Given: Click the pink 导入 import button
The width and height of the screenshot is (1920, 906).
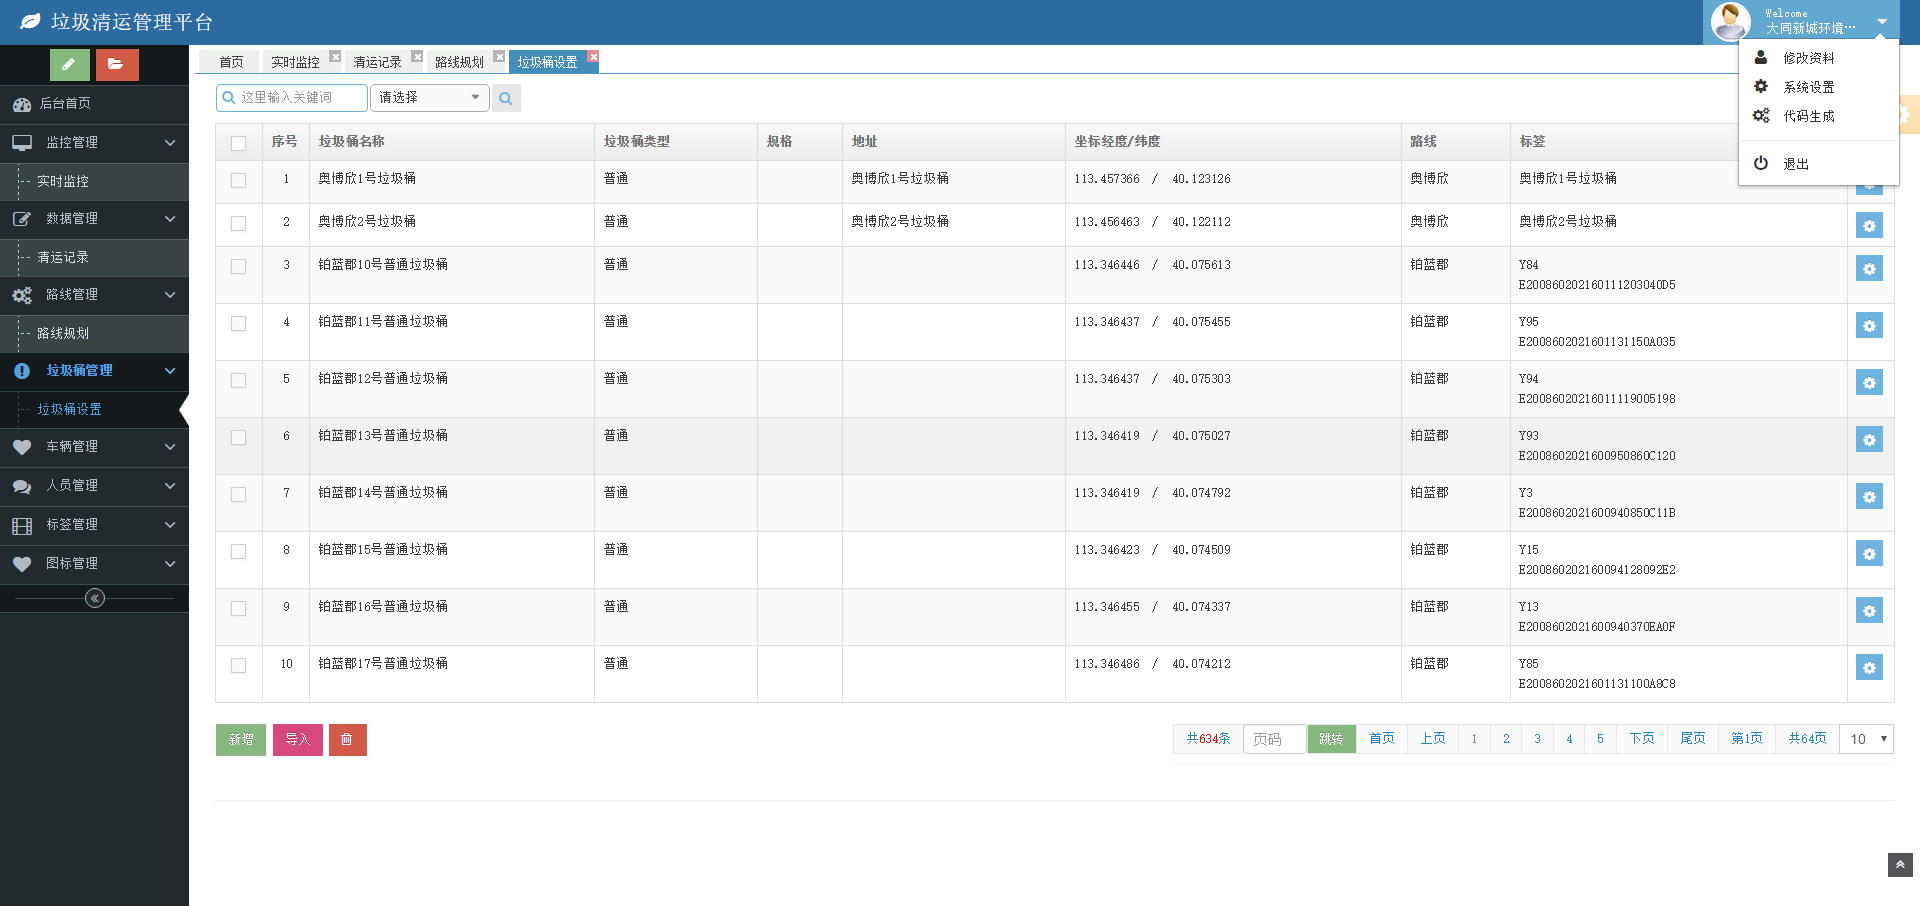Looking at the screenshot, I should [x=298, y=740].
